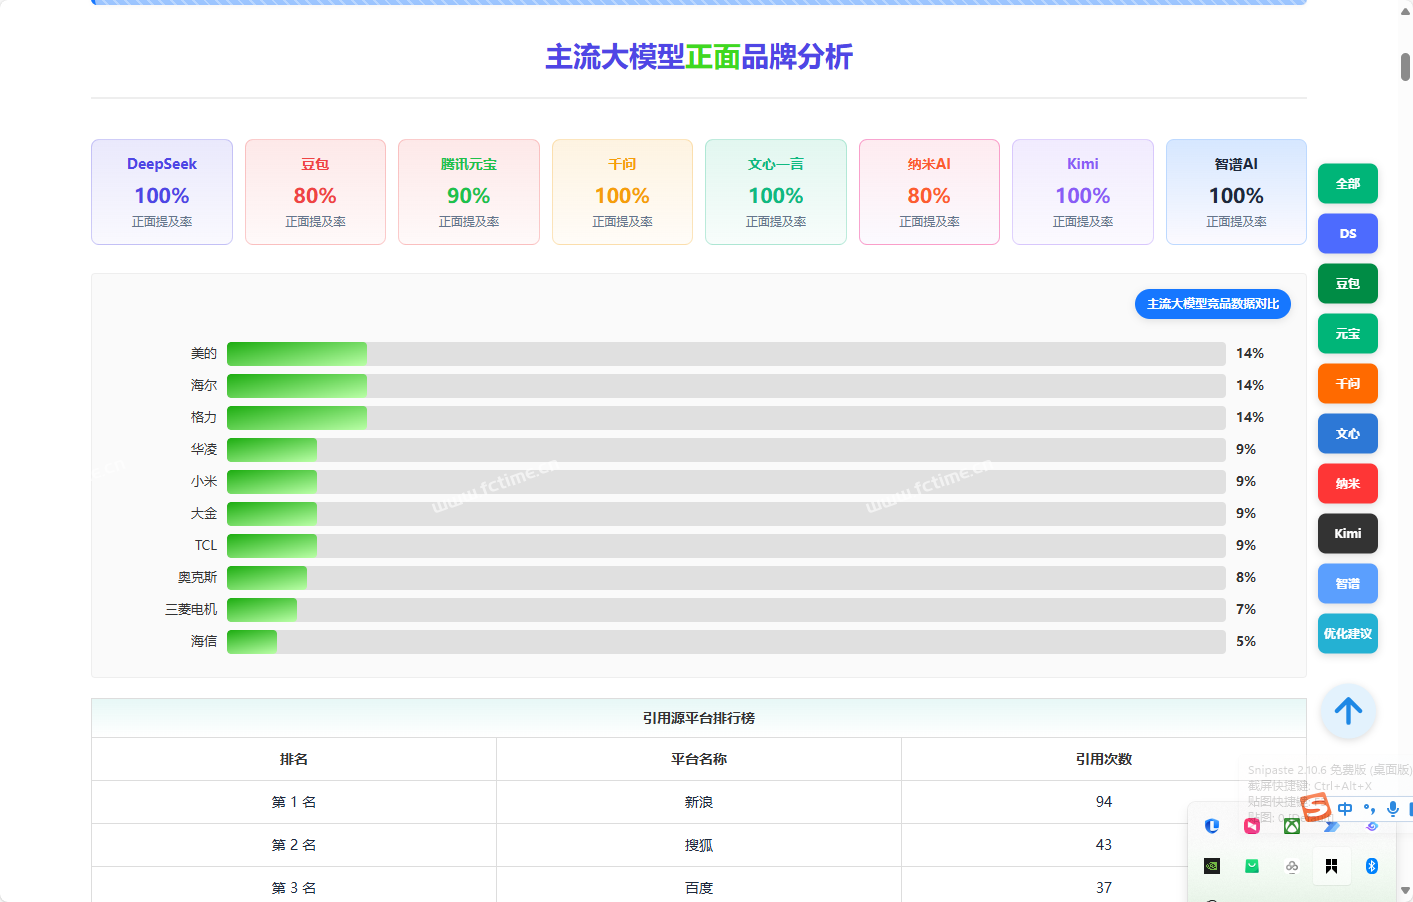Select the DeepSeek 100% stat card
Screen dimensions: 1413x902
pos(162,192)
